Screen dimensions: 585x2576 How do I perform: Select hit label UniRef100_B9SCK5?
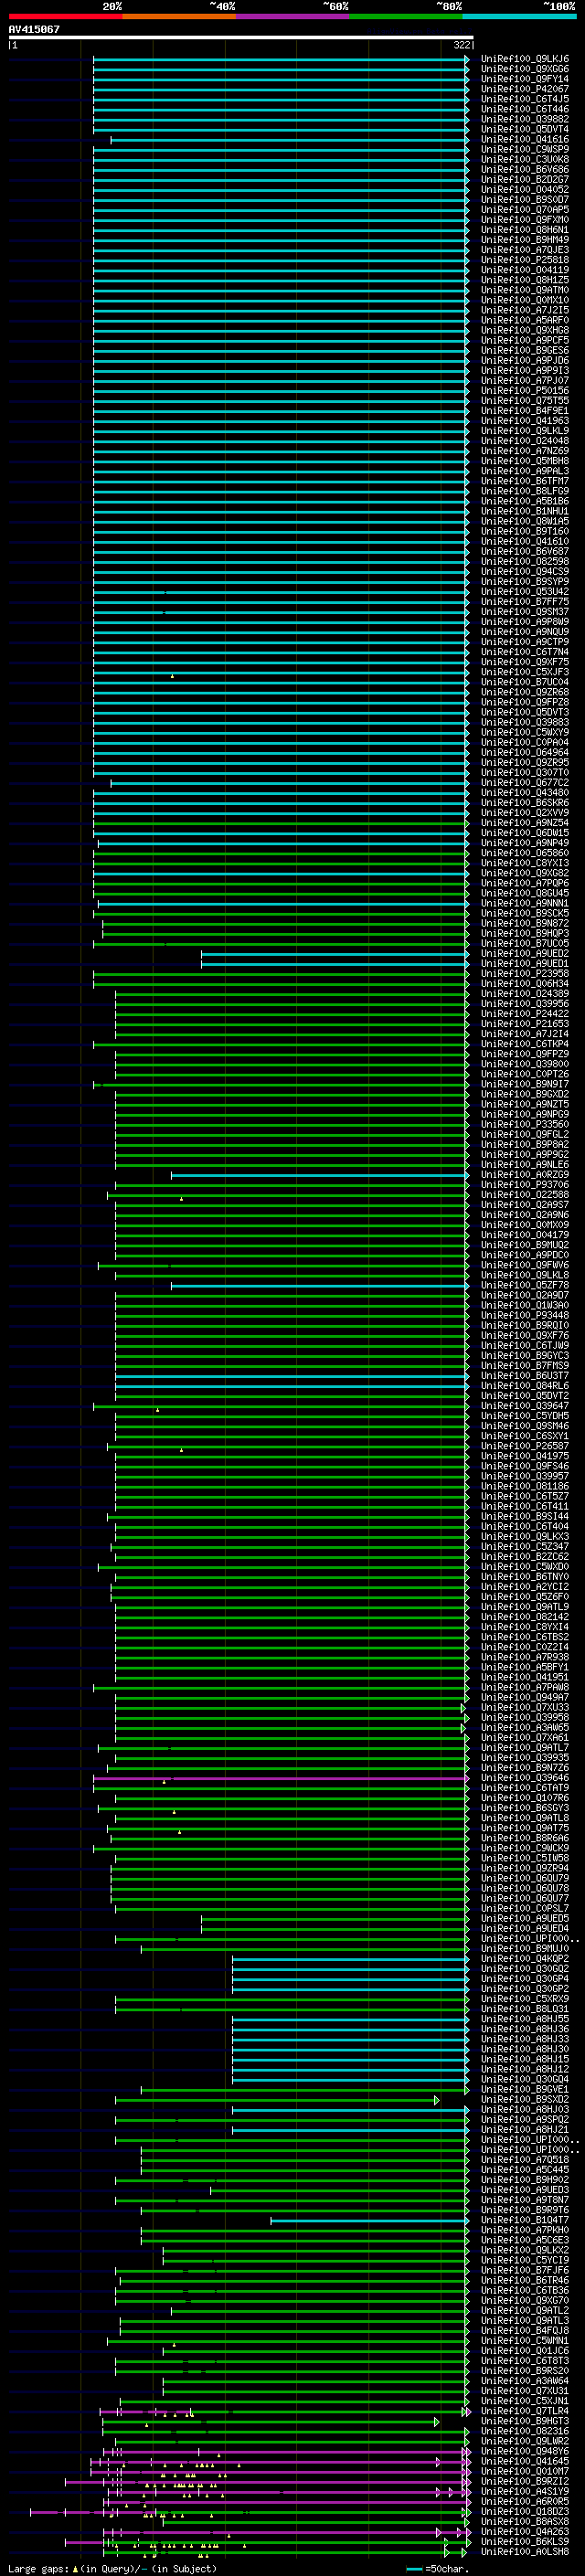point(524,913)
